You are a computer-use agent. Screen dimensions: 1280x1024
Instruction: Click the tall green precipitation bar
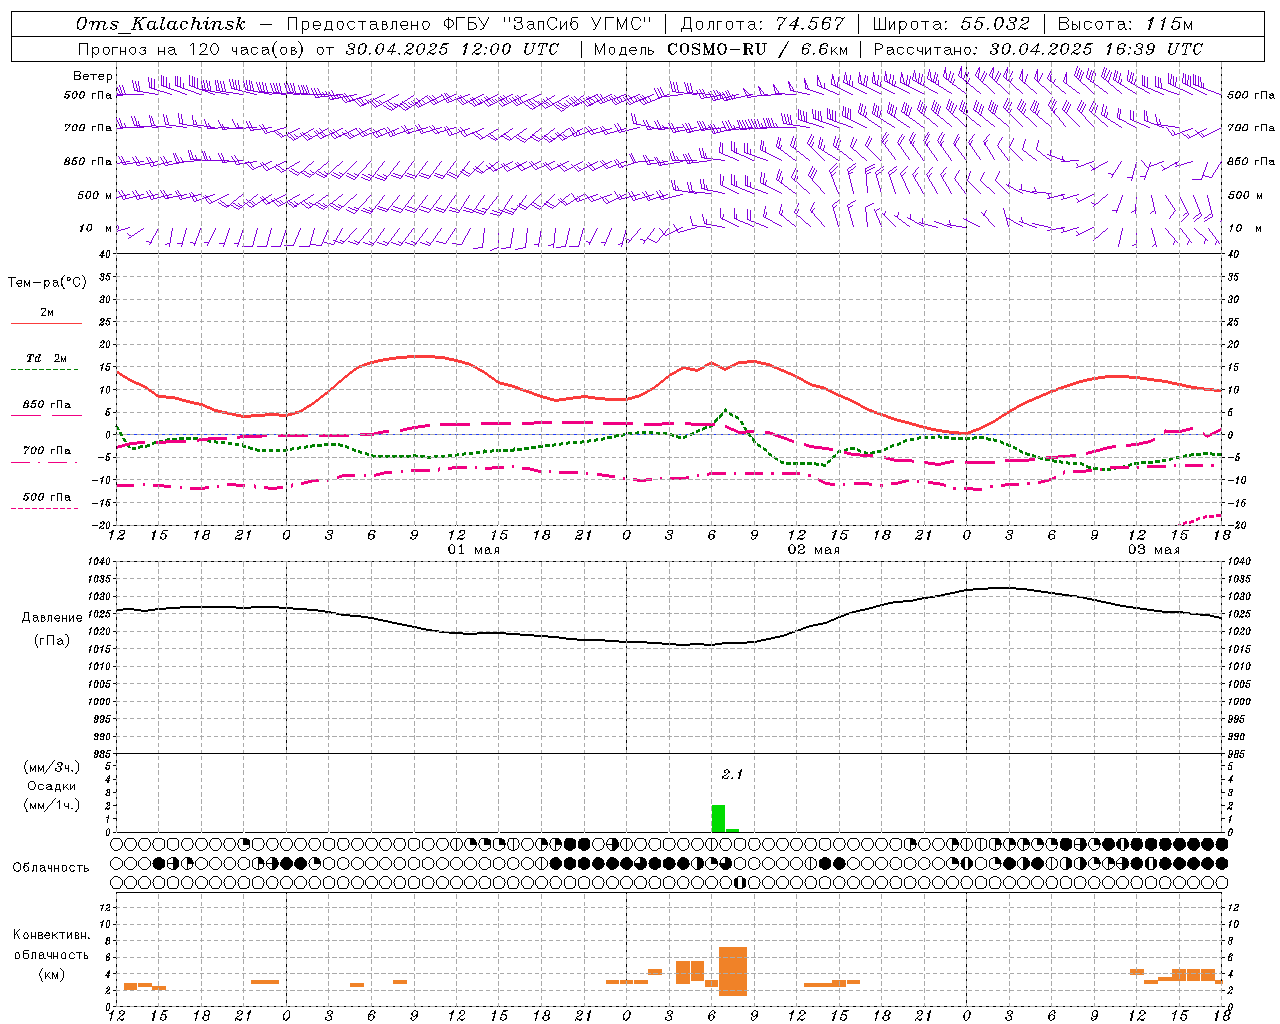tap(718, 818)
